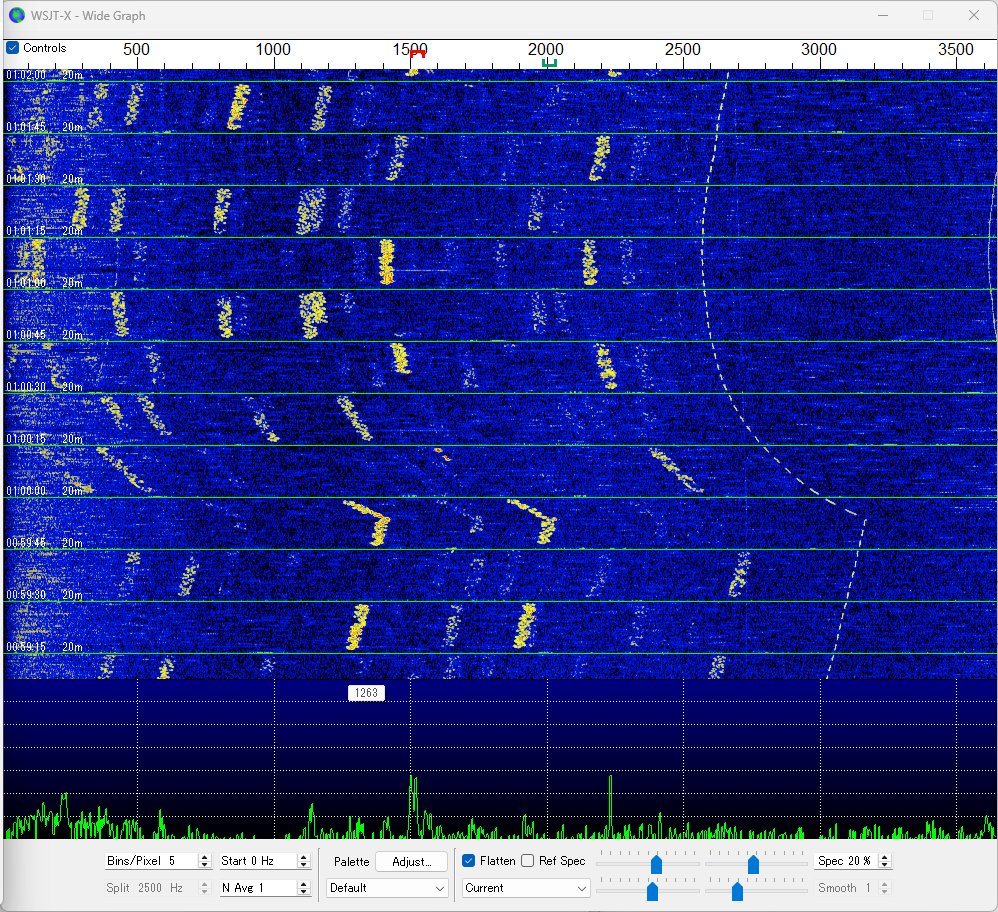Viewport: 998px width, 912px height.
Task: Expand the Current spectrum mode dropdown
Action: pyautogui.click(x=526, y=888)
